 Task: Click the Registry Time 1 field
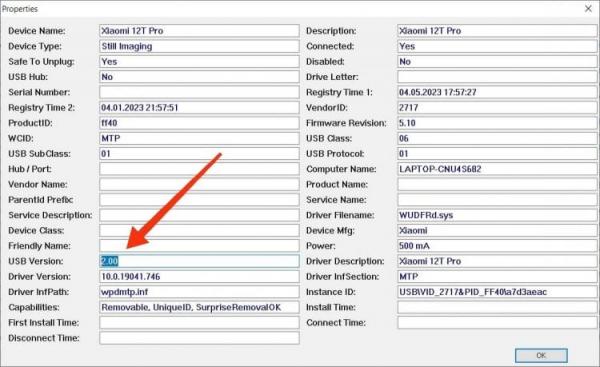click(x=497, y=92)
